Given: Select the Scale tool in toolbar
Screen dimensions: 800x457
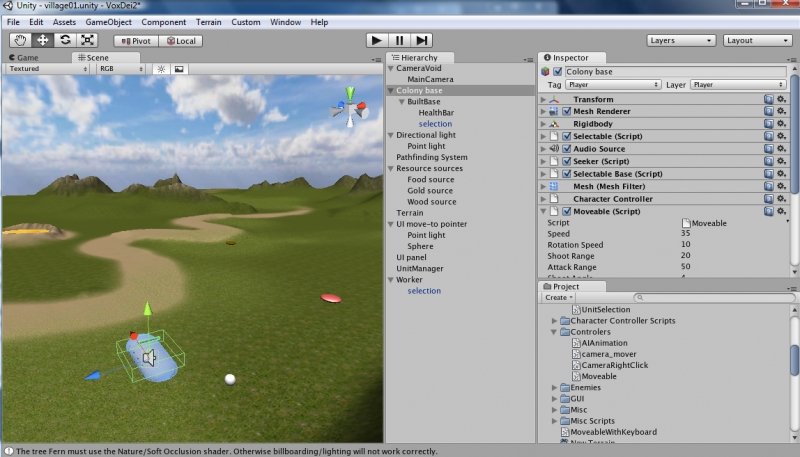Looking at the screenshot, I should point(87,40).
